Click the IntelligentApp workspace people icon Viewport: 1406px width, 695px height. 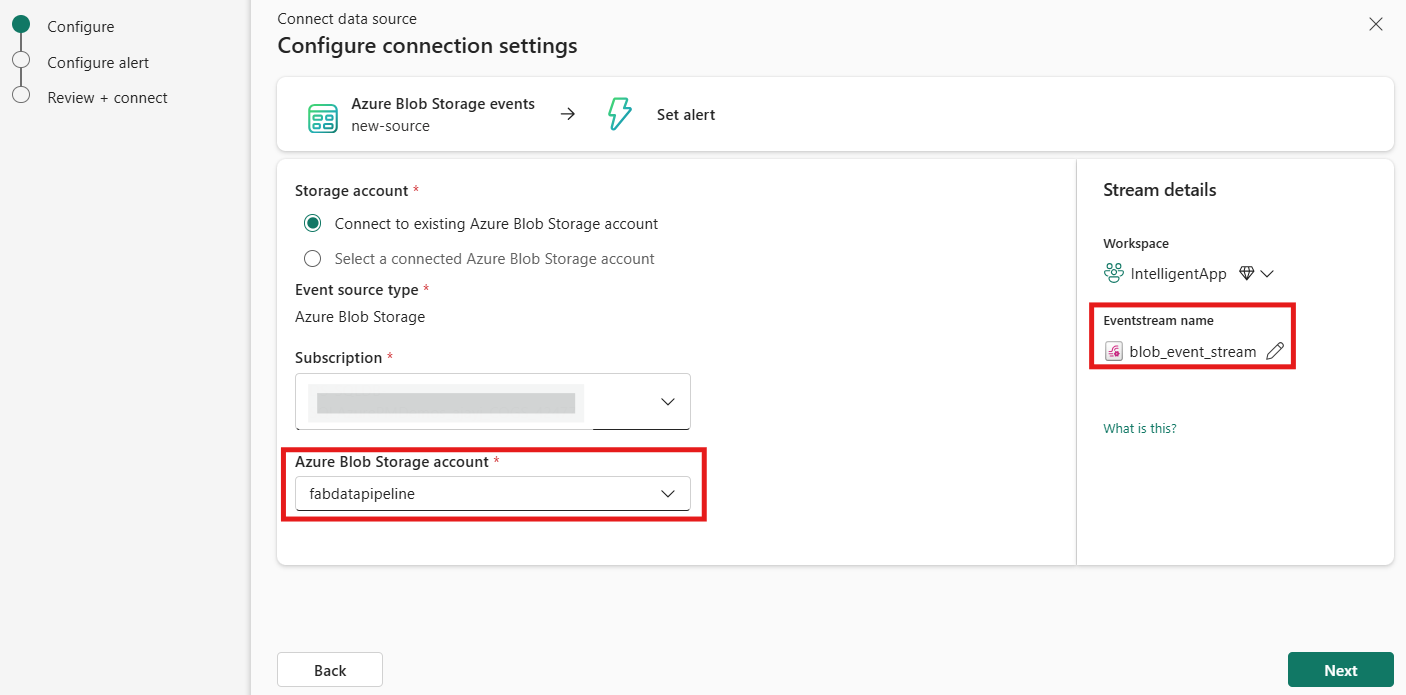click(x=1113, y=273)
